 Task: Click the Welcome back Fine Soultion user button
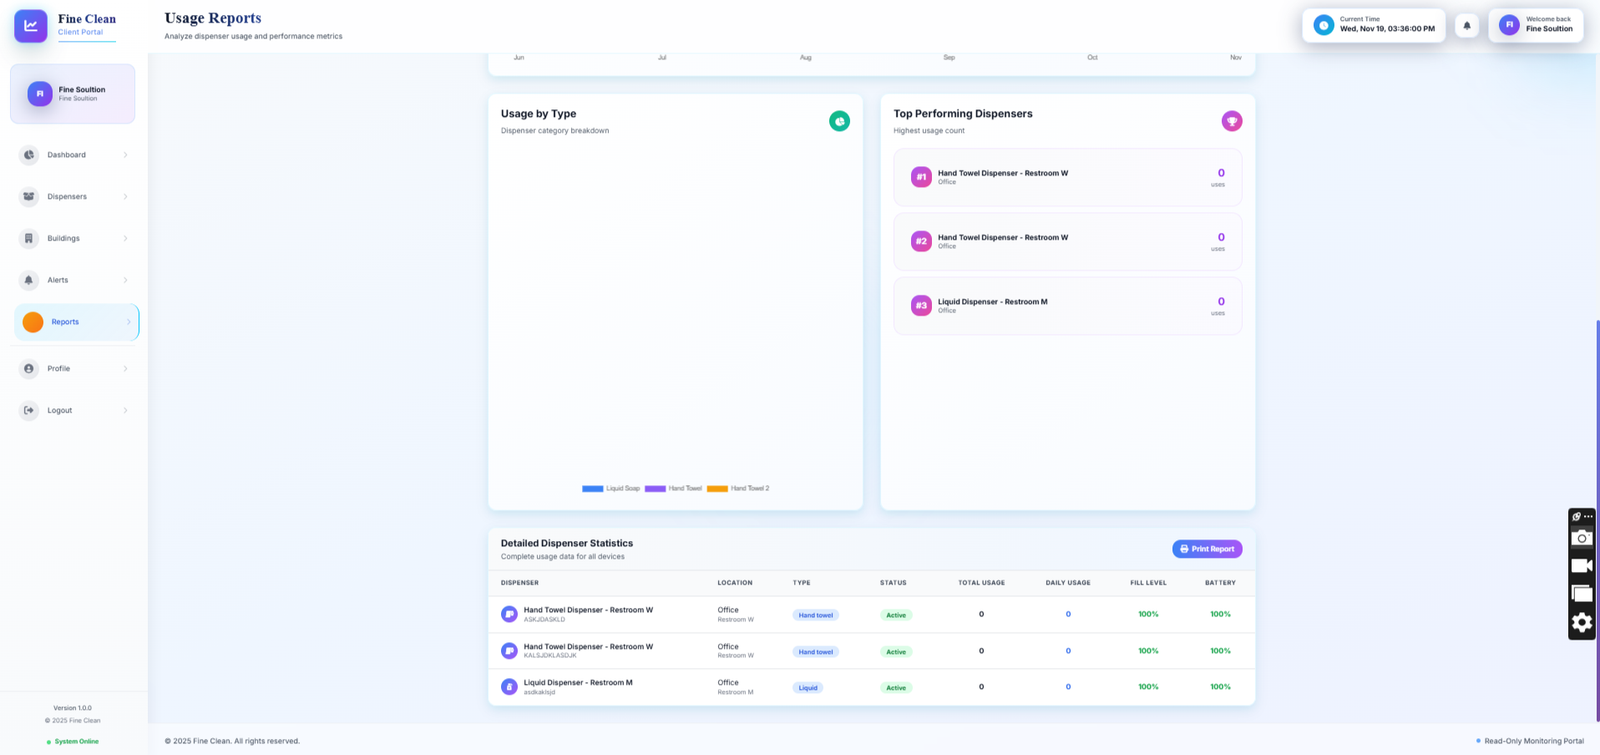[x=1535, y=25]
